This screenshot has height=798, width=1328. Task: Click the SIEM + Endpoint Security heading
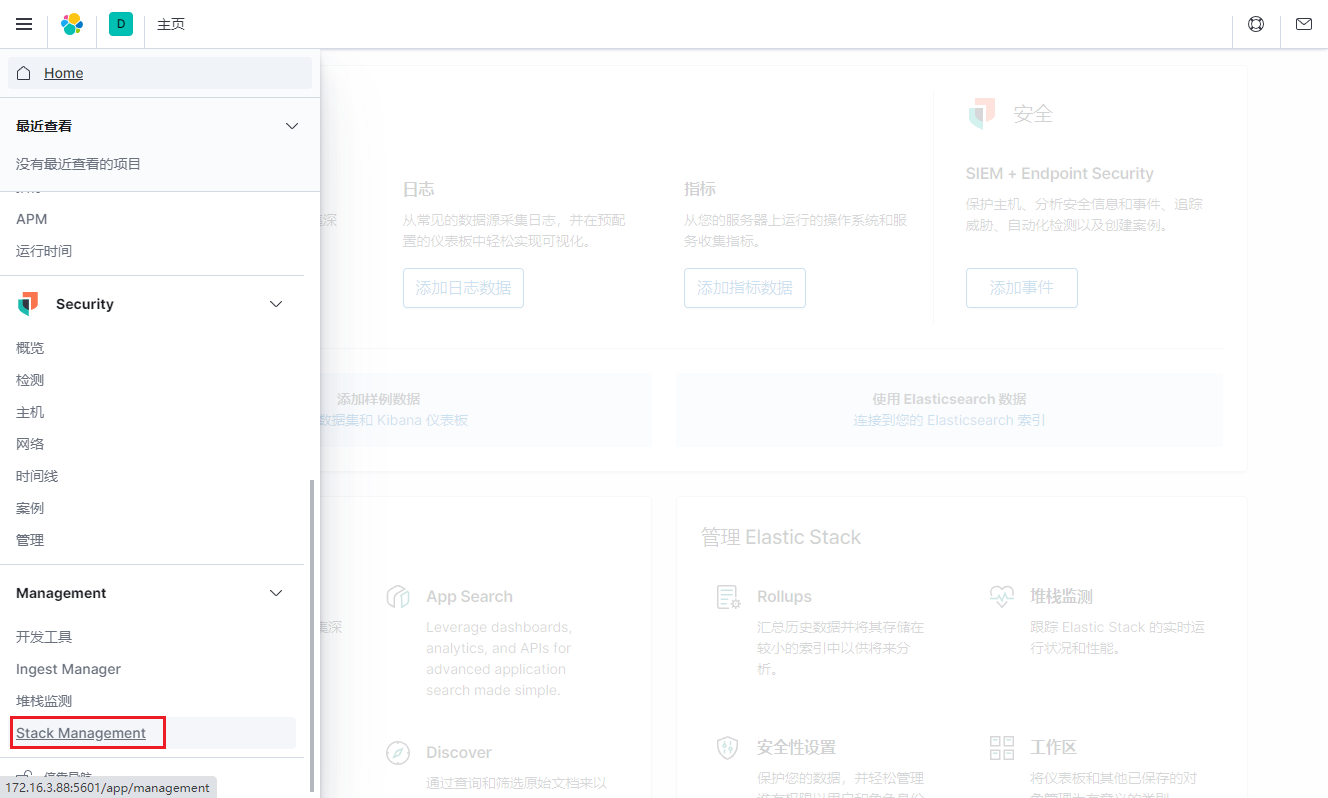coord(1060,173)
